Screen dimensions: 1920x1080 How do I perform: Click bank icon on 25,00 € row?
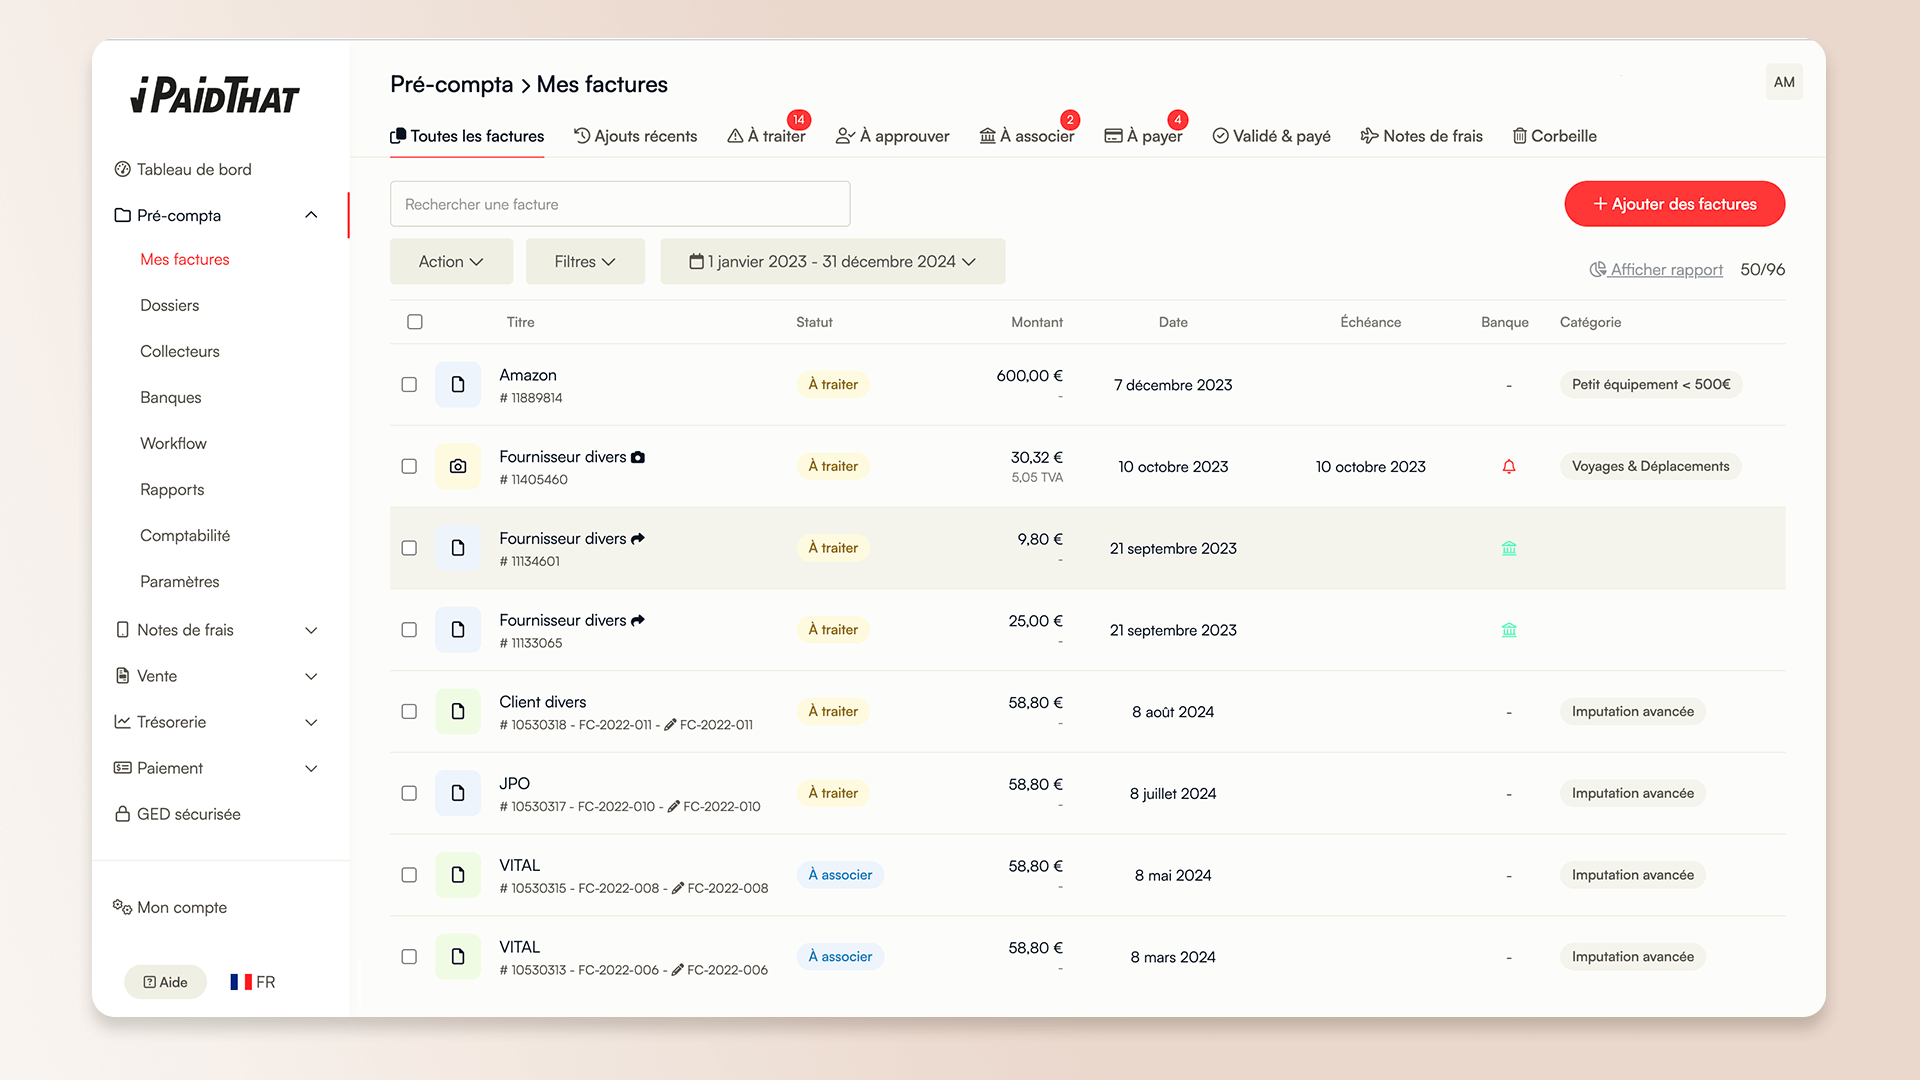click(x=1509, y=630)
